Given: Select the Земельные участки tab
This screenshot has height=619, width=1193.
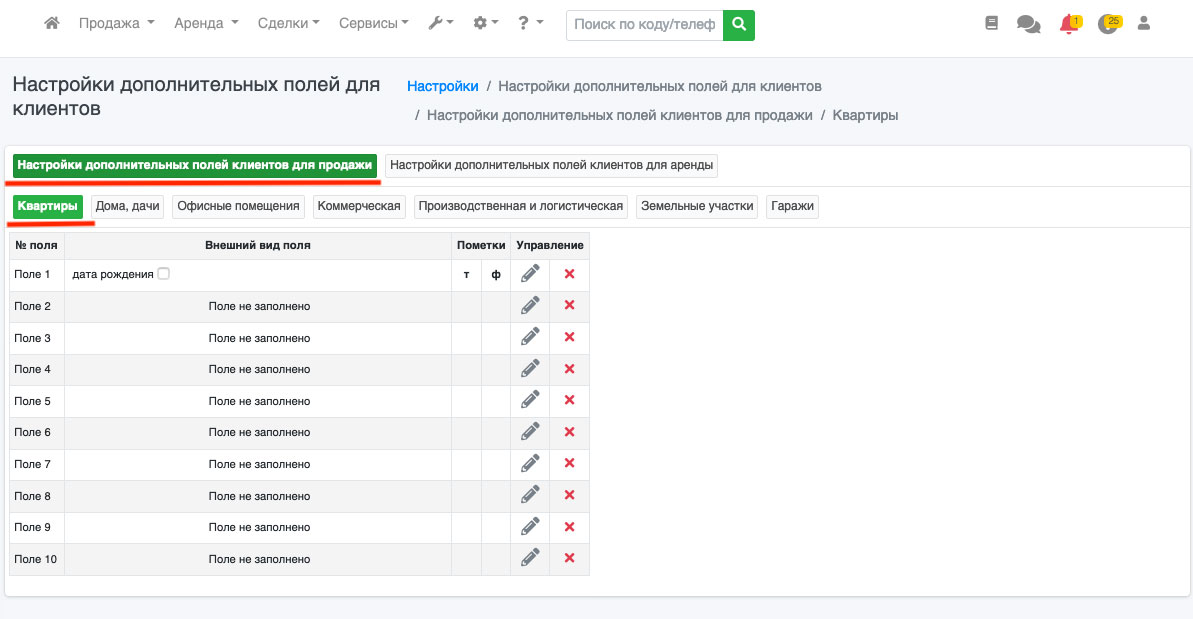Looking at the screenshot, I should [697, 206].
